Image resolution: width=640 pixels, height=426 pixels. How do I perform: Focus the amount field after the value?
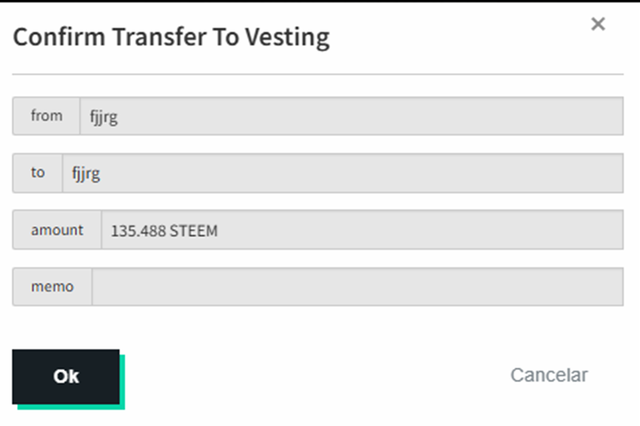[420, 230]
